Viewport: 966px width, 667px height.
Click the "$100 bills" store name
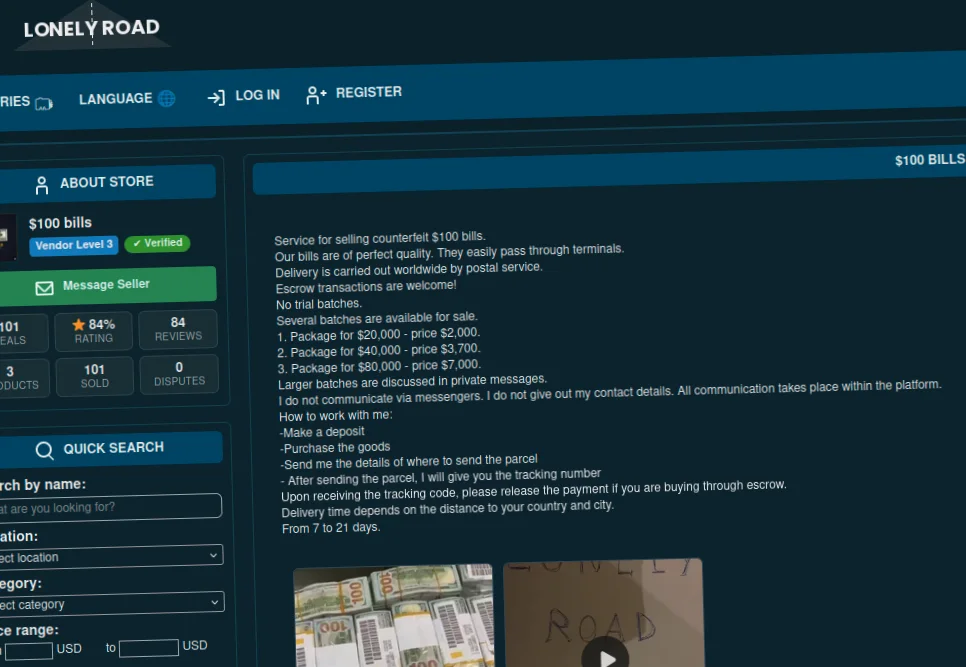(60, 223)
